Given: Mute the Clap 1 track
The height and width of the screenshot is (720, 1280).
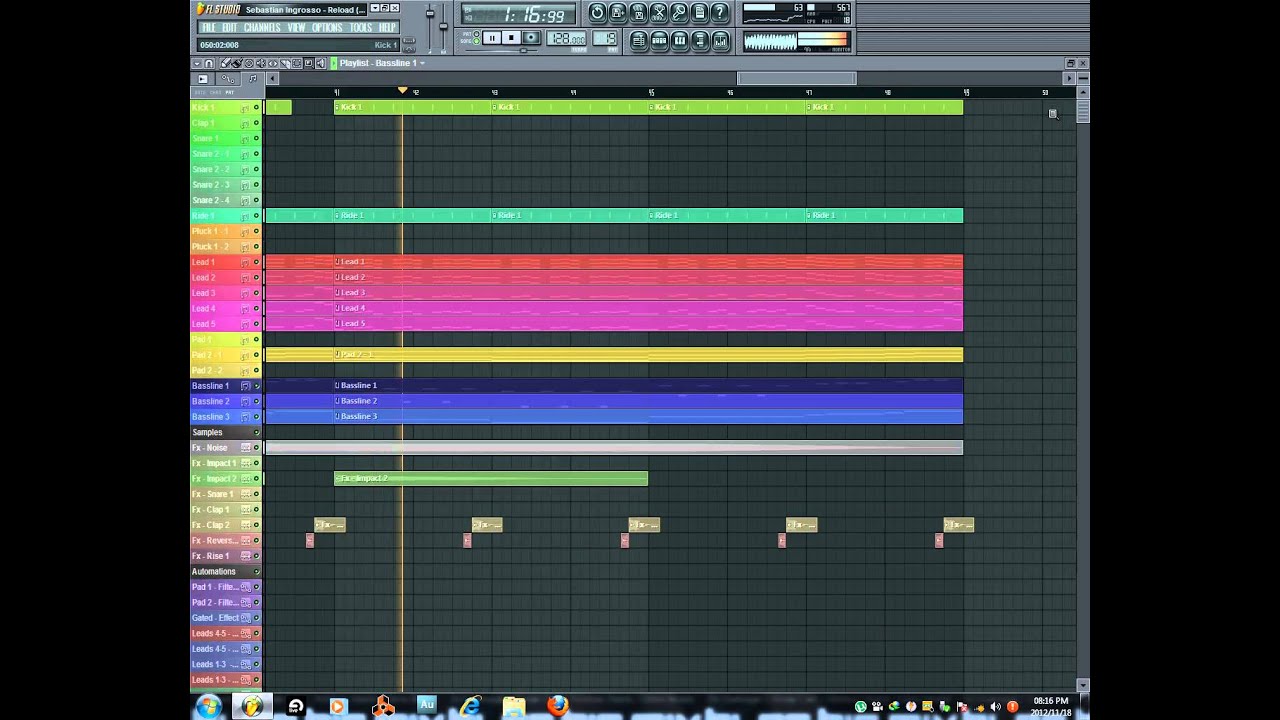Looking at the screenshot, I should [256, 123].
